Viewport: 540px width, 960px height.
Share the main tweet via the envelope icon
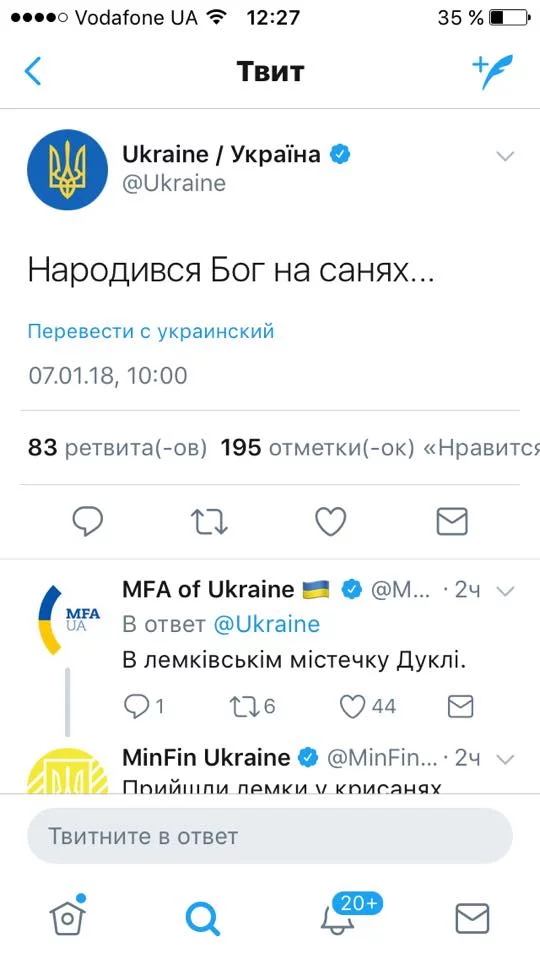(452, 522)
